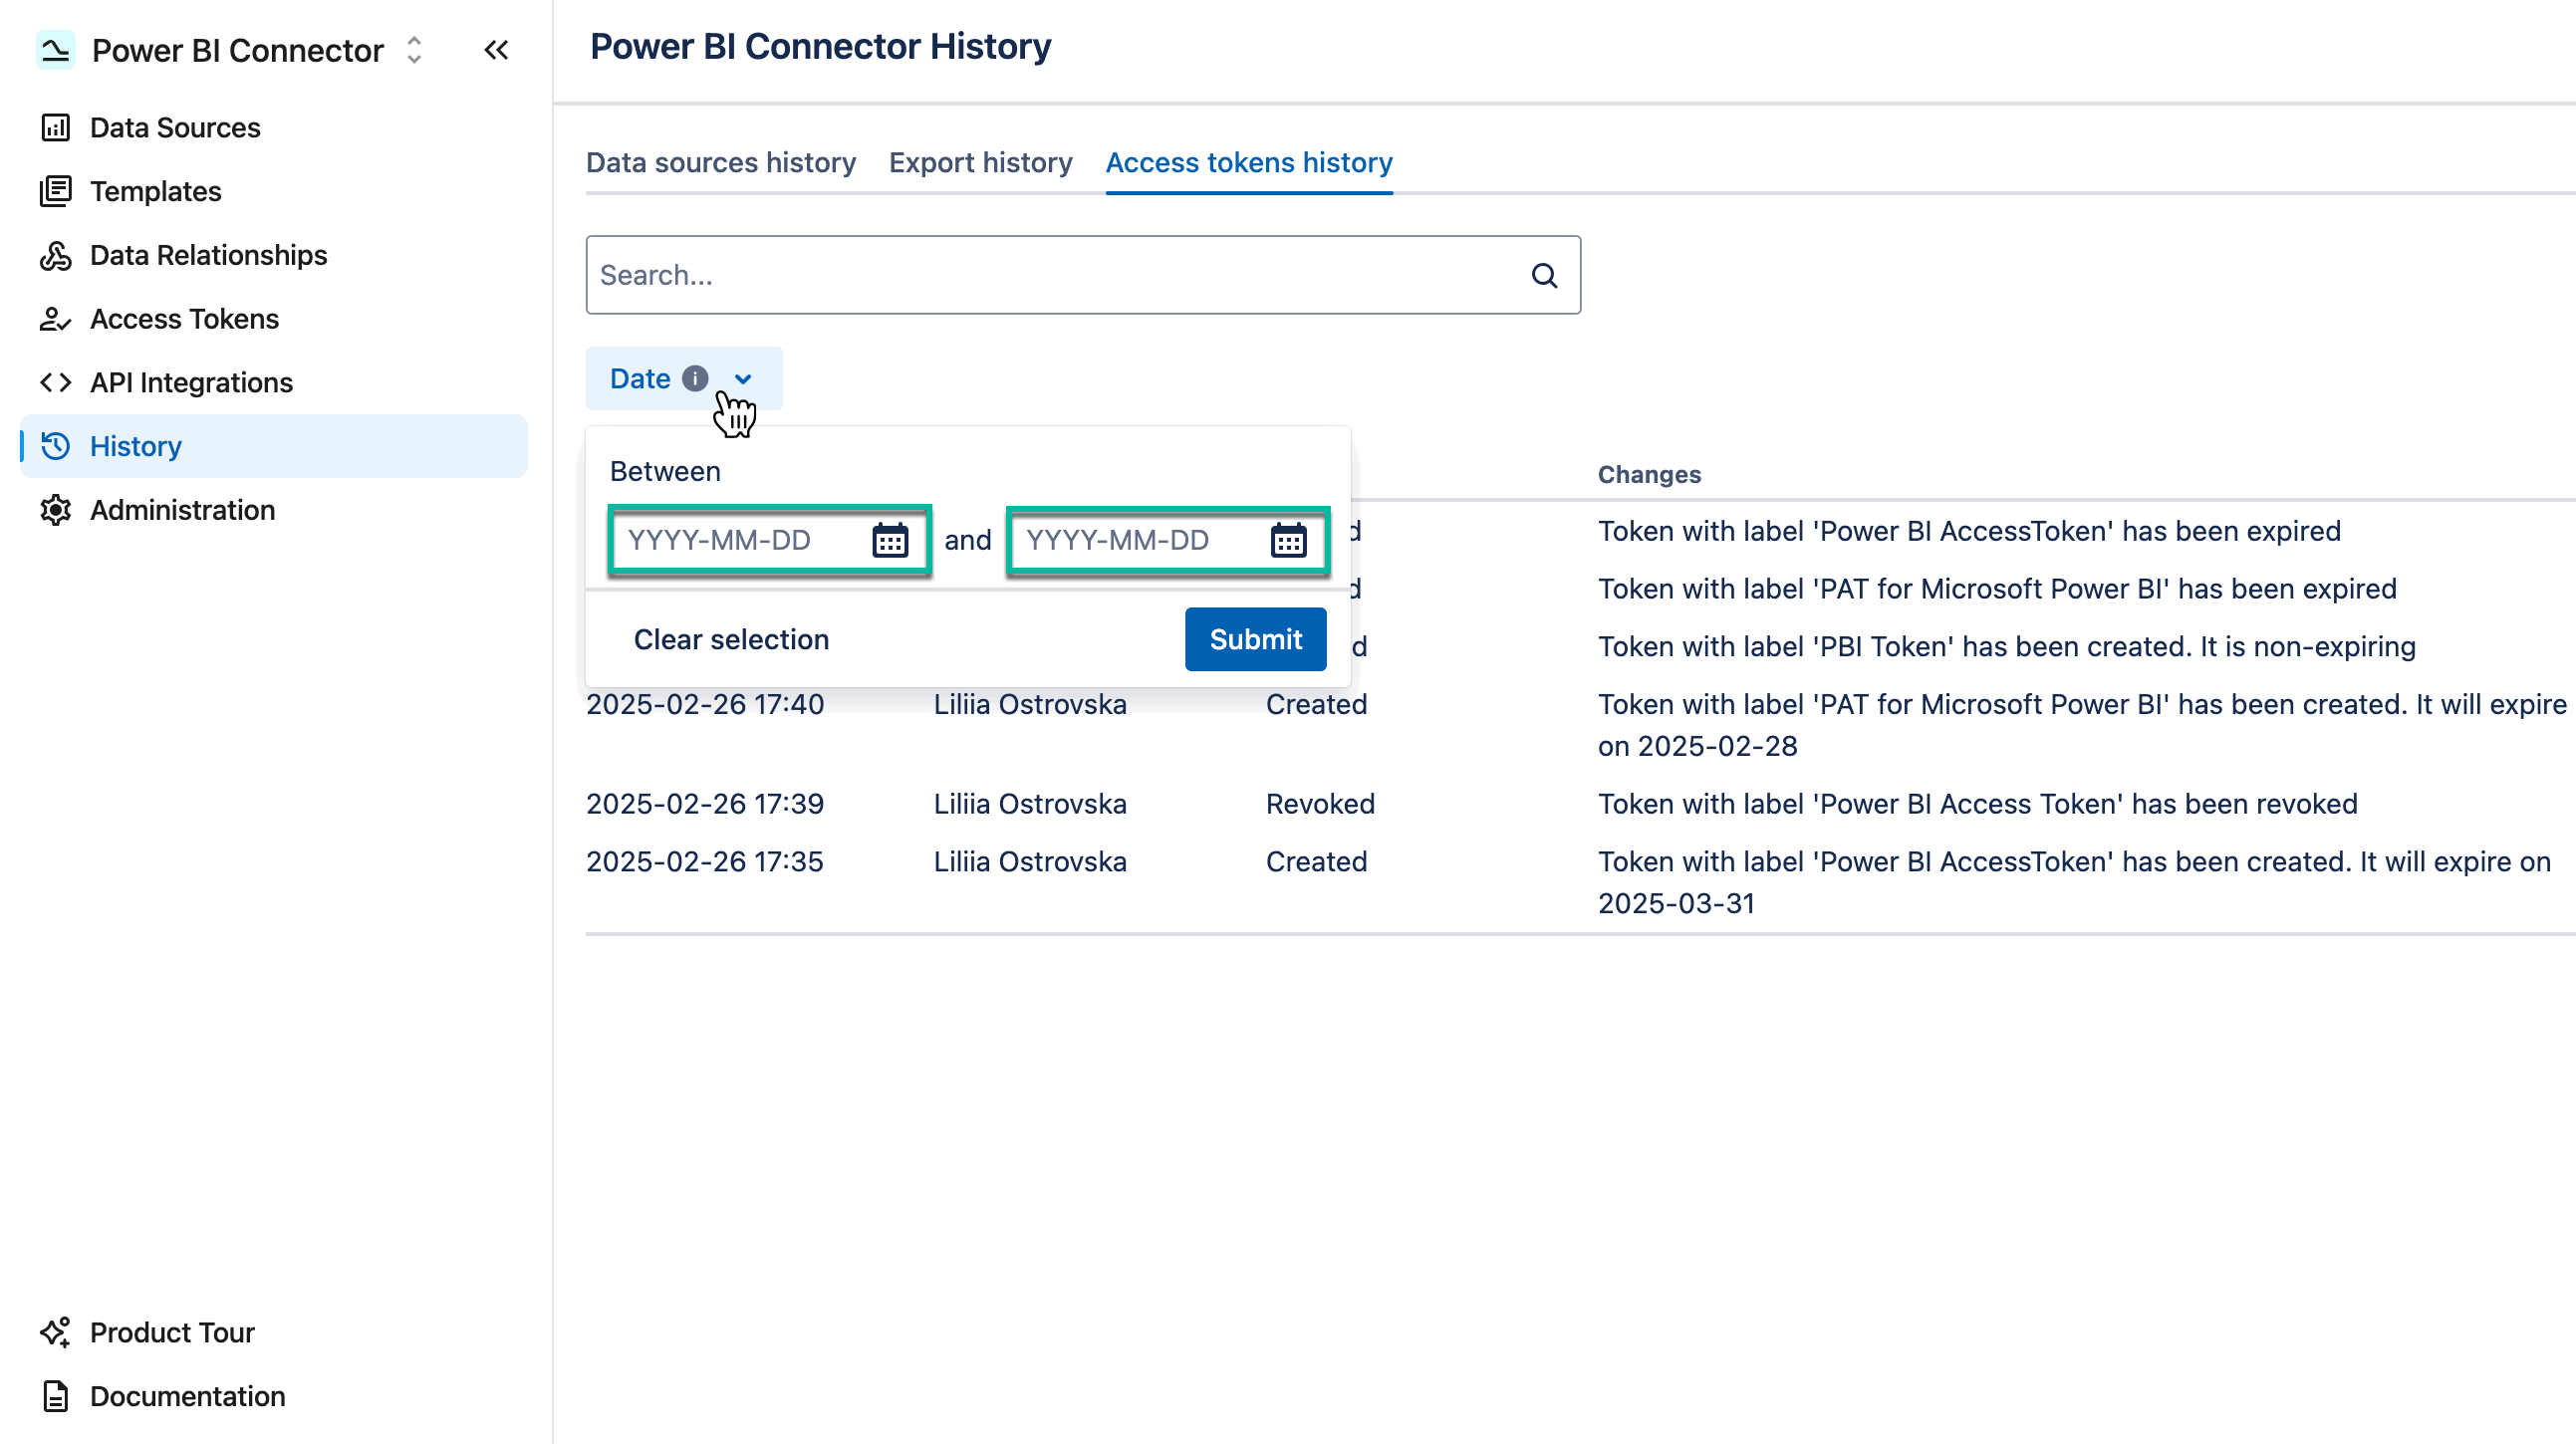
Task: Open Templates from the sidebar icon
Action: click(x=55, y=191)
